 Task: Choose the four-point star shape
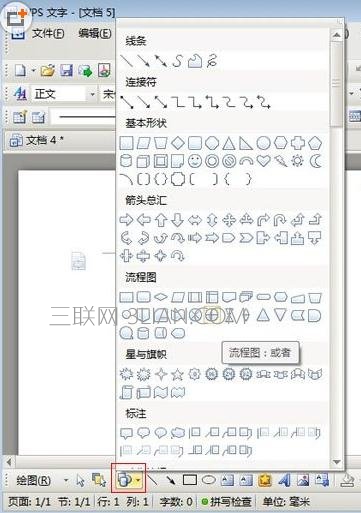click(x=161, y=375)
